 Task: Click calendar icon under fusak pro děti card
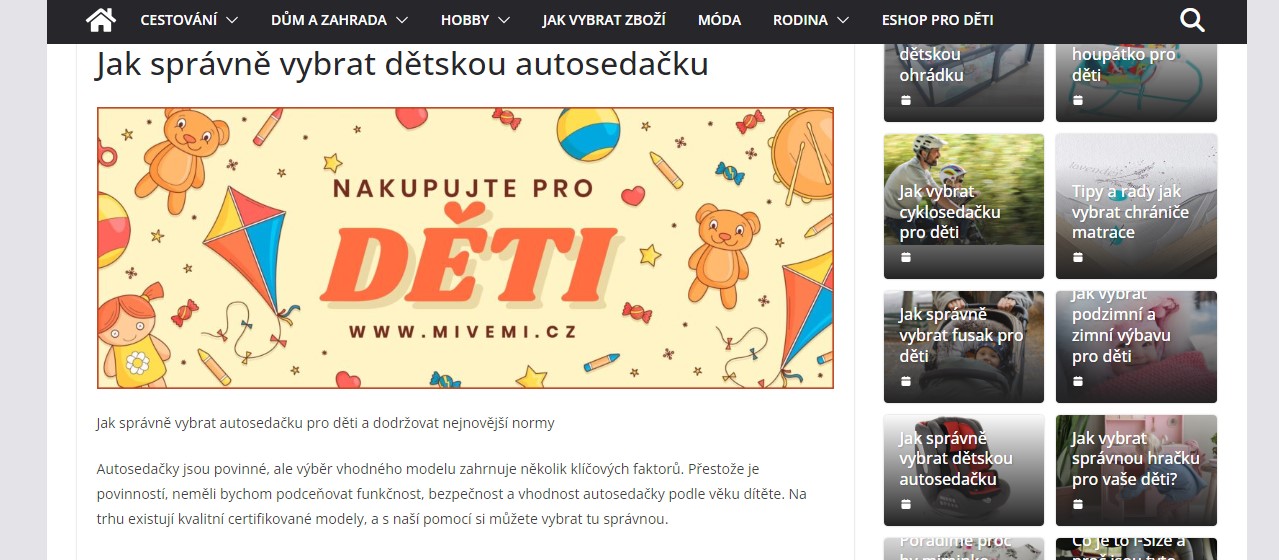click(905, 381)
